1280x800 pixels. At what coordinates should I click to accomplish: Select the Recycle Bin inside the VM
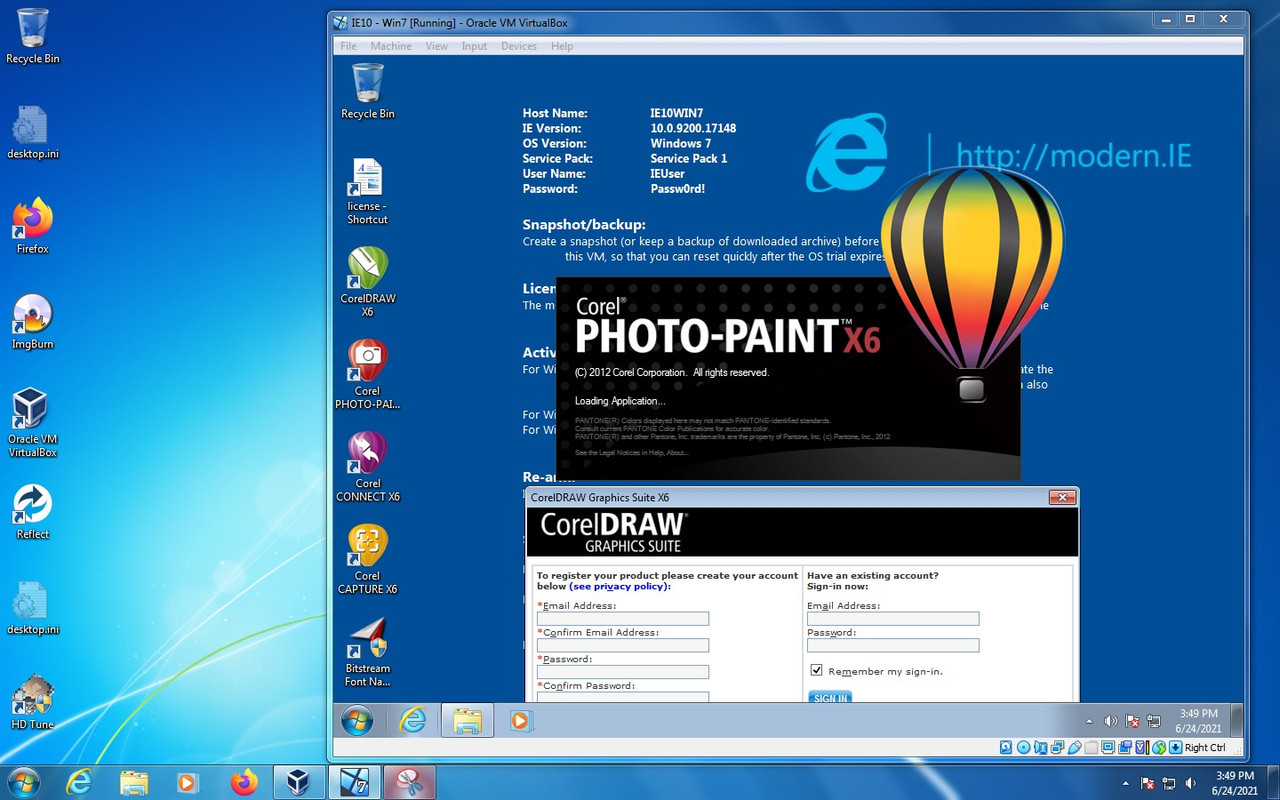pos(367,91)
